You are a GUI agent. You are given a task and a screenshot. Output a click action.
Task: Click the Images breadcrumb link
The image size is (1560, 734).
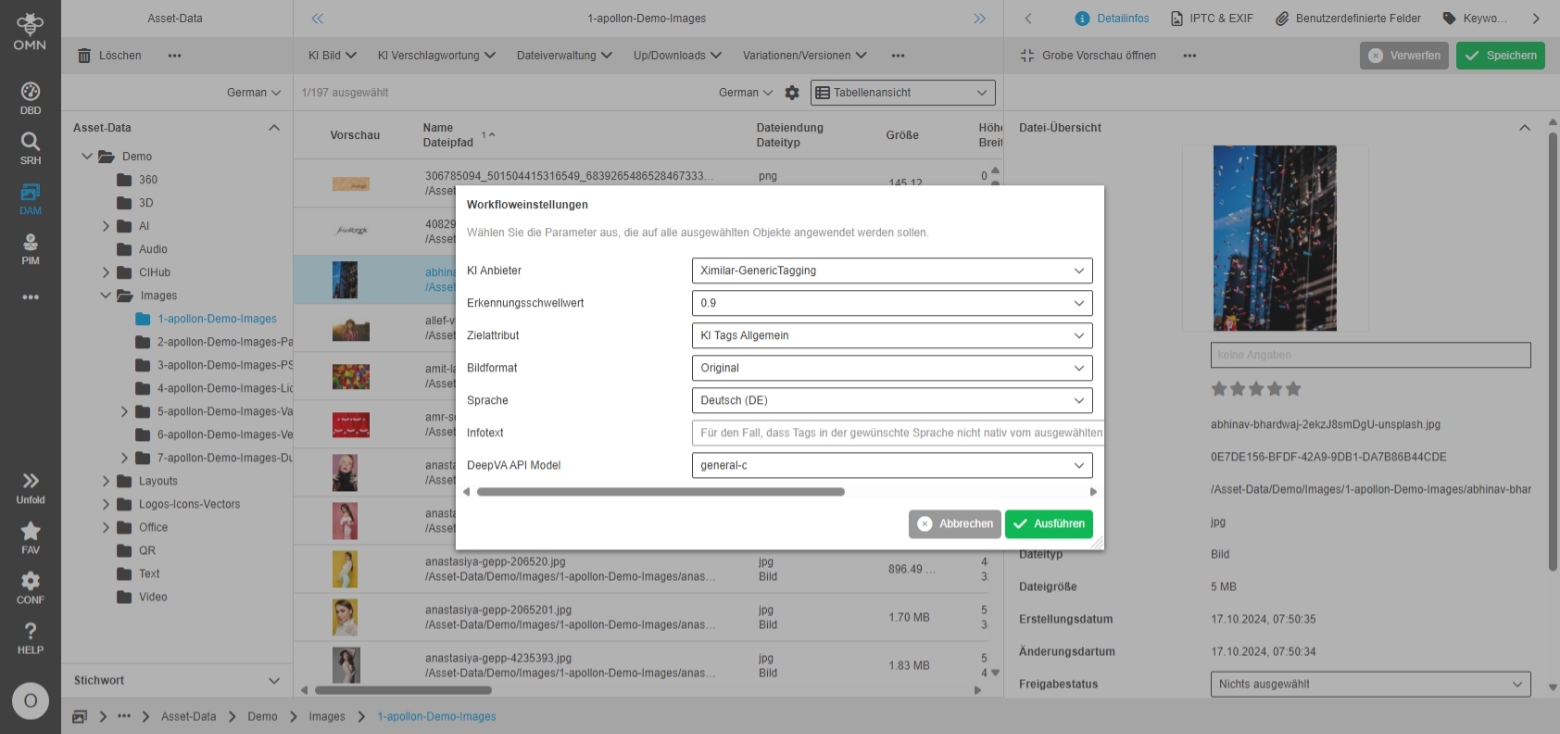pyautogui.click(x=327, y=716)
